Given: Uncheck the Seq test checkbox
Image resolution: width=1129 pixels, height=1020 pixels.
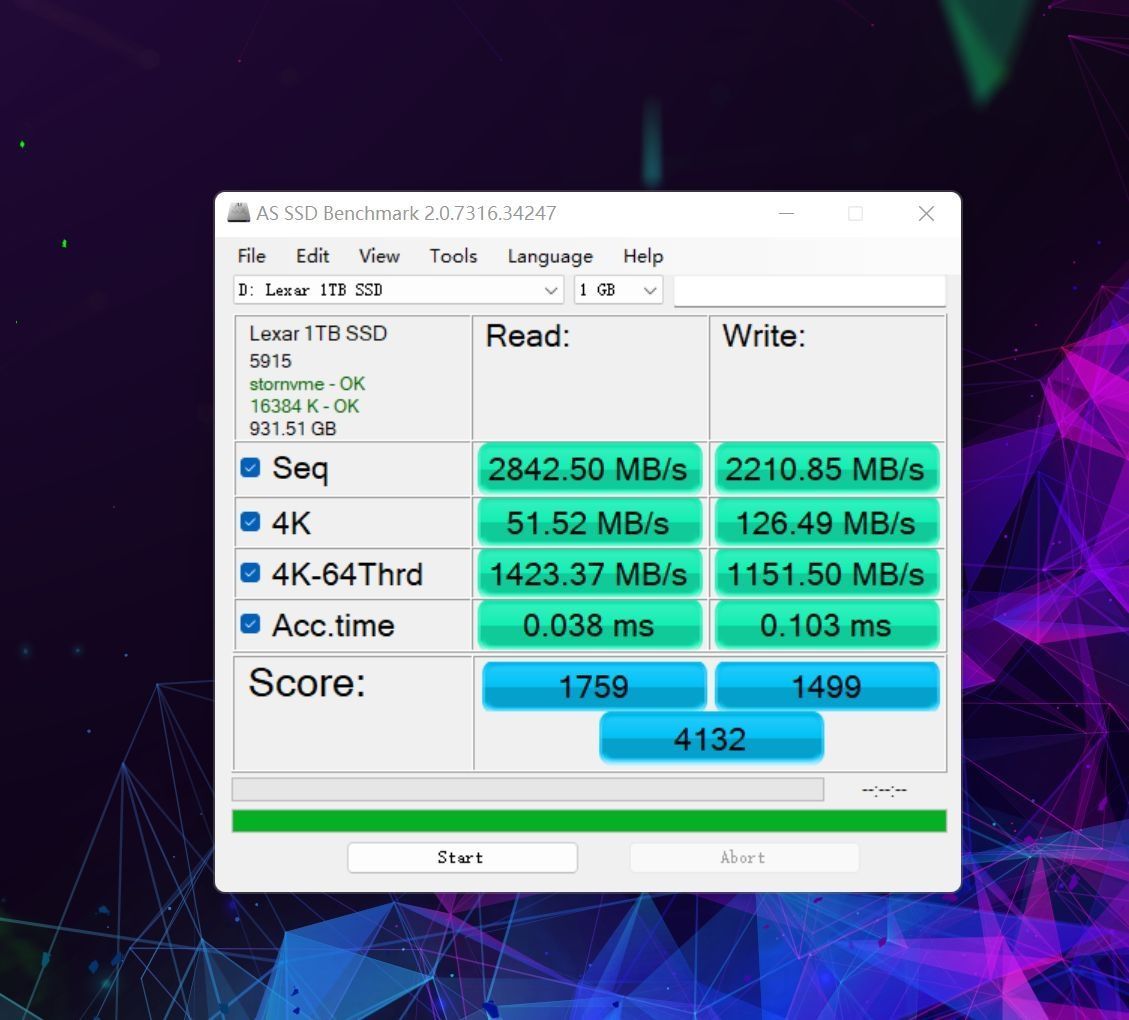Looking at the screenshot, I should (250, 468).
